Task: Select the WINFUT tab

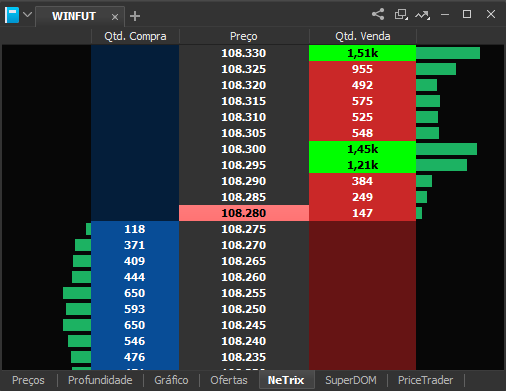Action: [x=74, y=16]
